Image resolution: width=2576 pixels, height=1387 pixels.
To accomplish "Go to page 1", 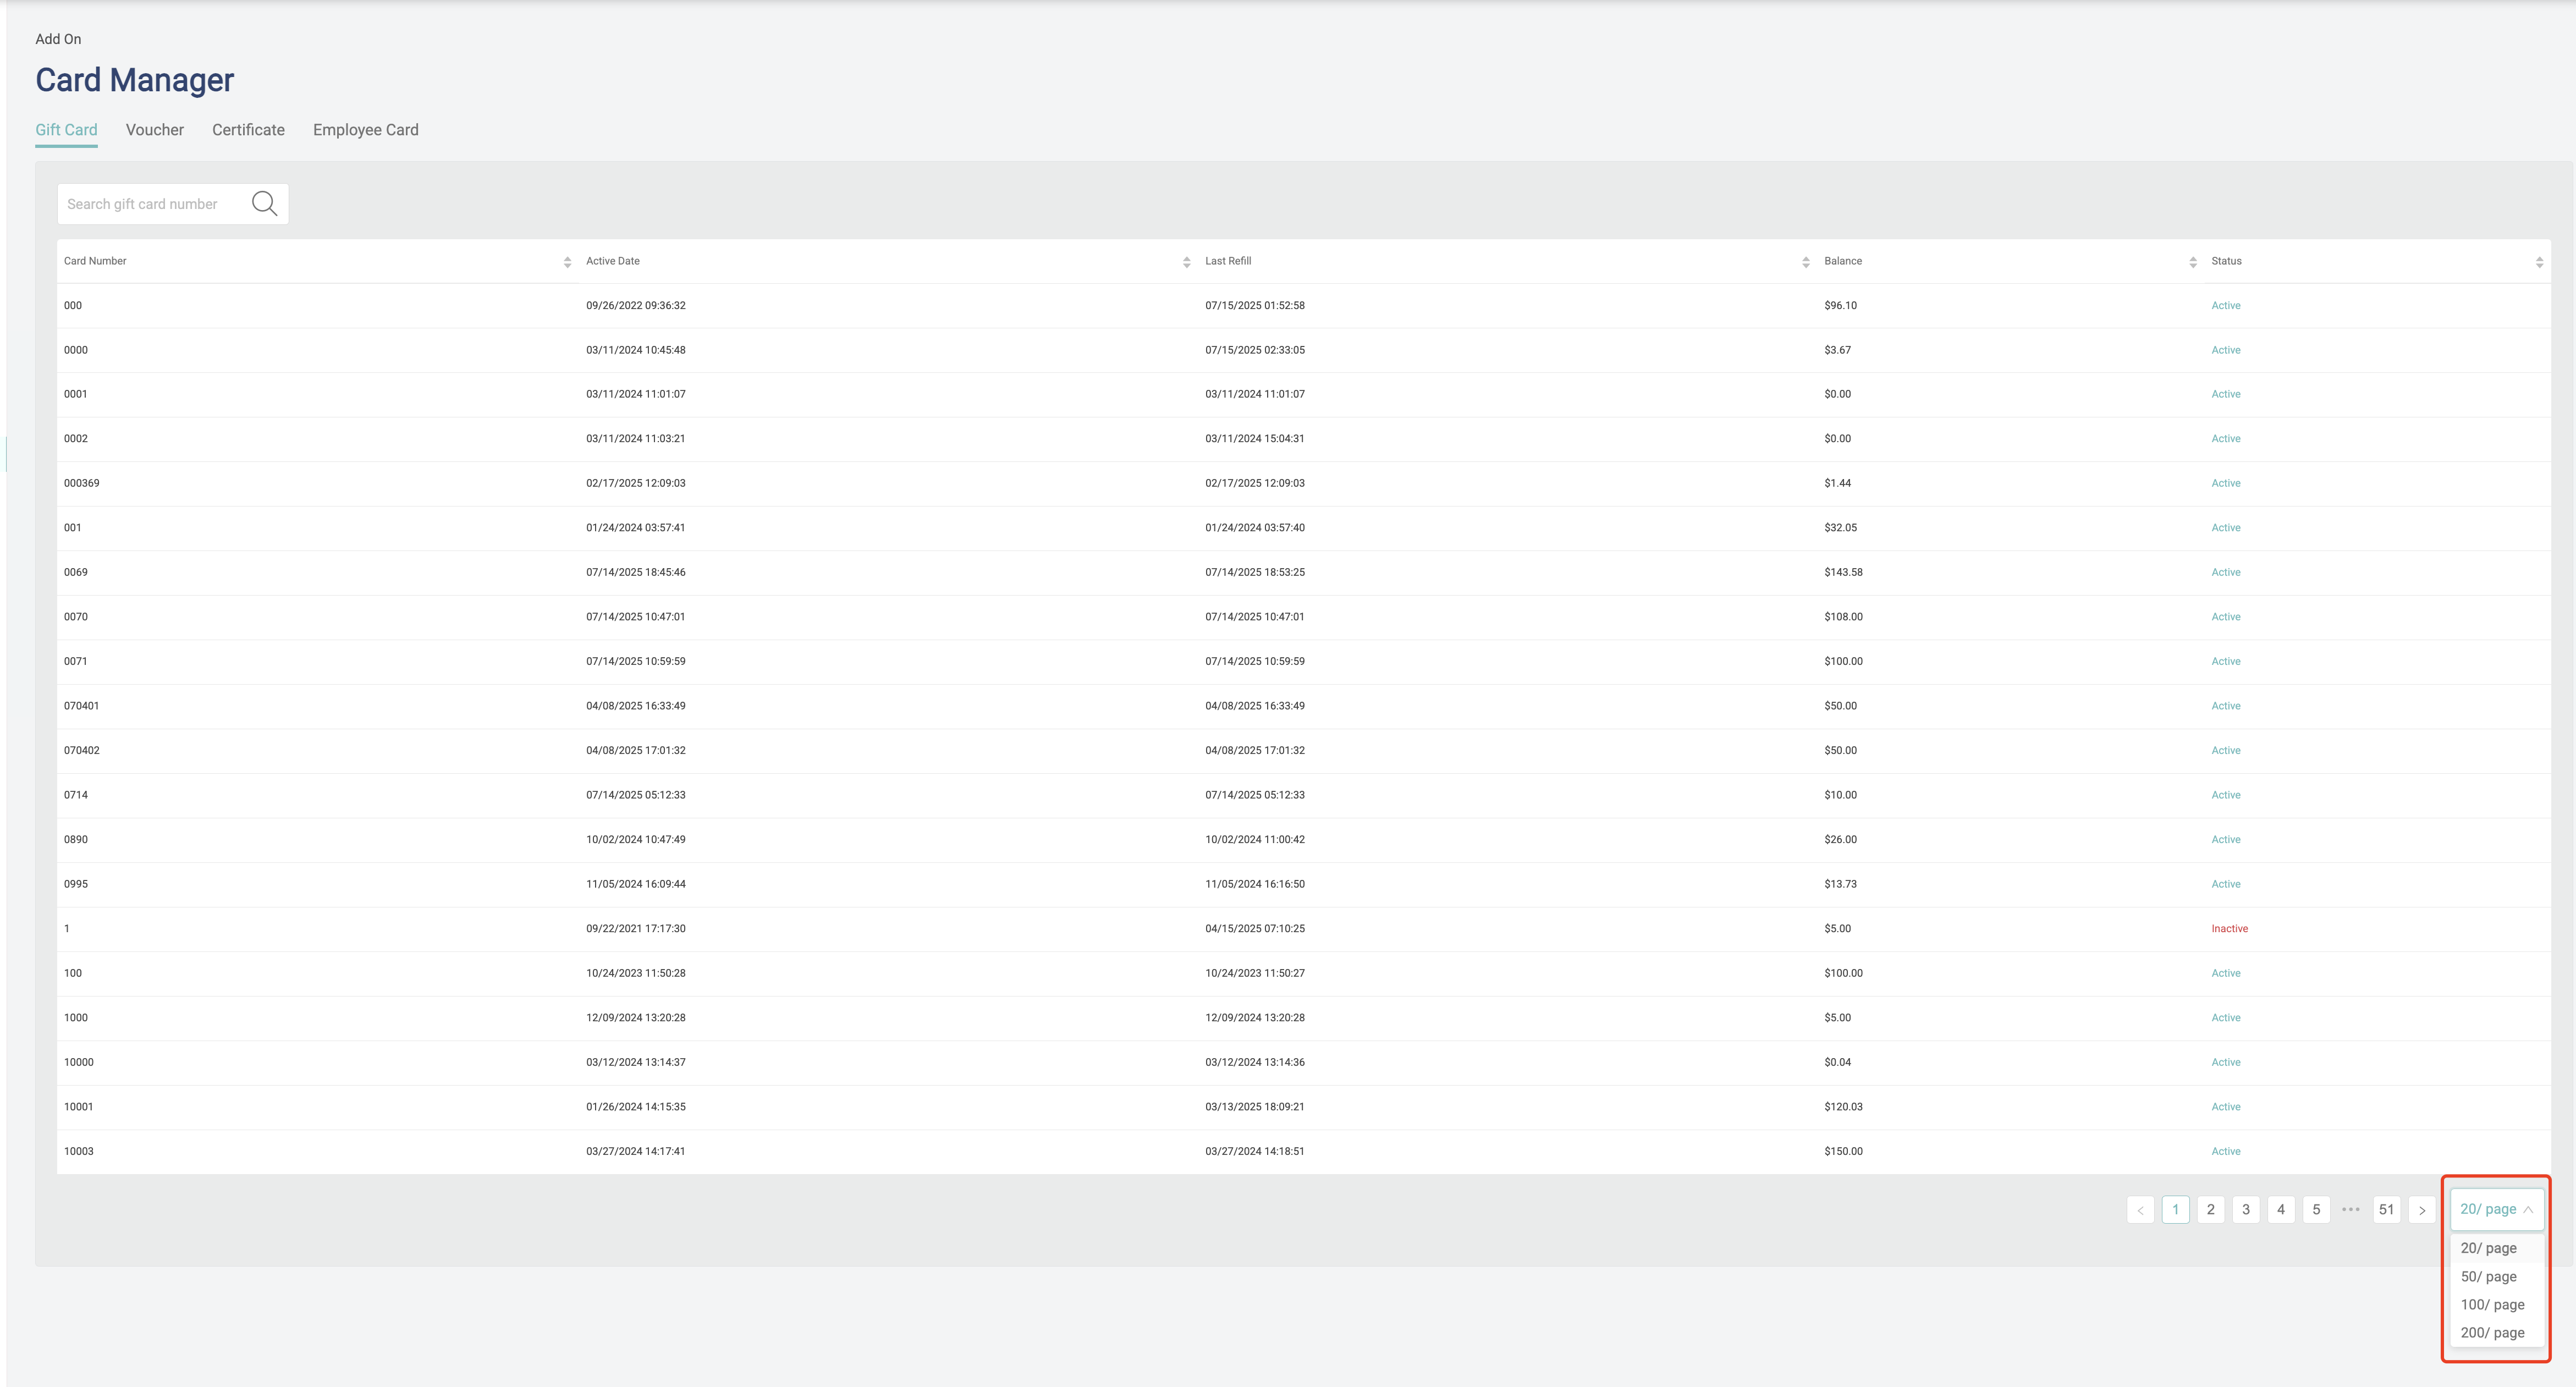I will [x=2175, y=1209].
